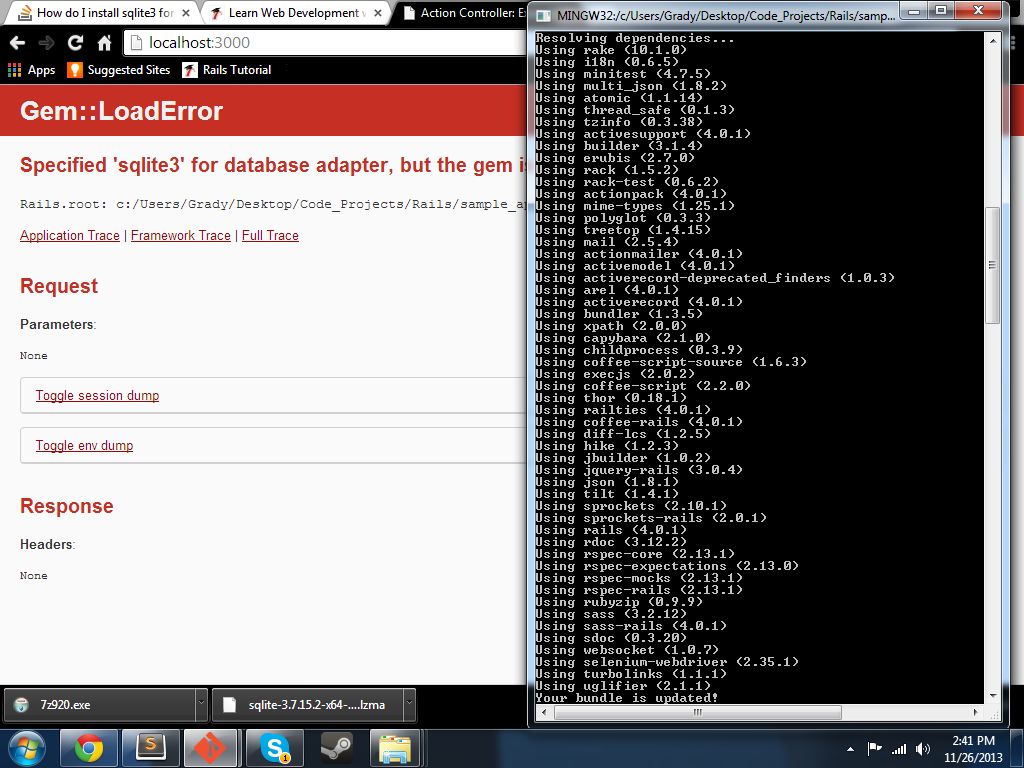This screenshot has height=768, width=1024.
Task: Click the 'Using selenium-webdriver (2.35.1)' line
Action: [x=667, y=662]
